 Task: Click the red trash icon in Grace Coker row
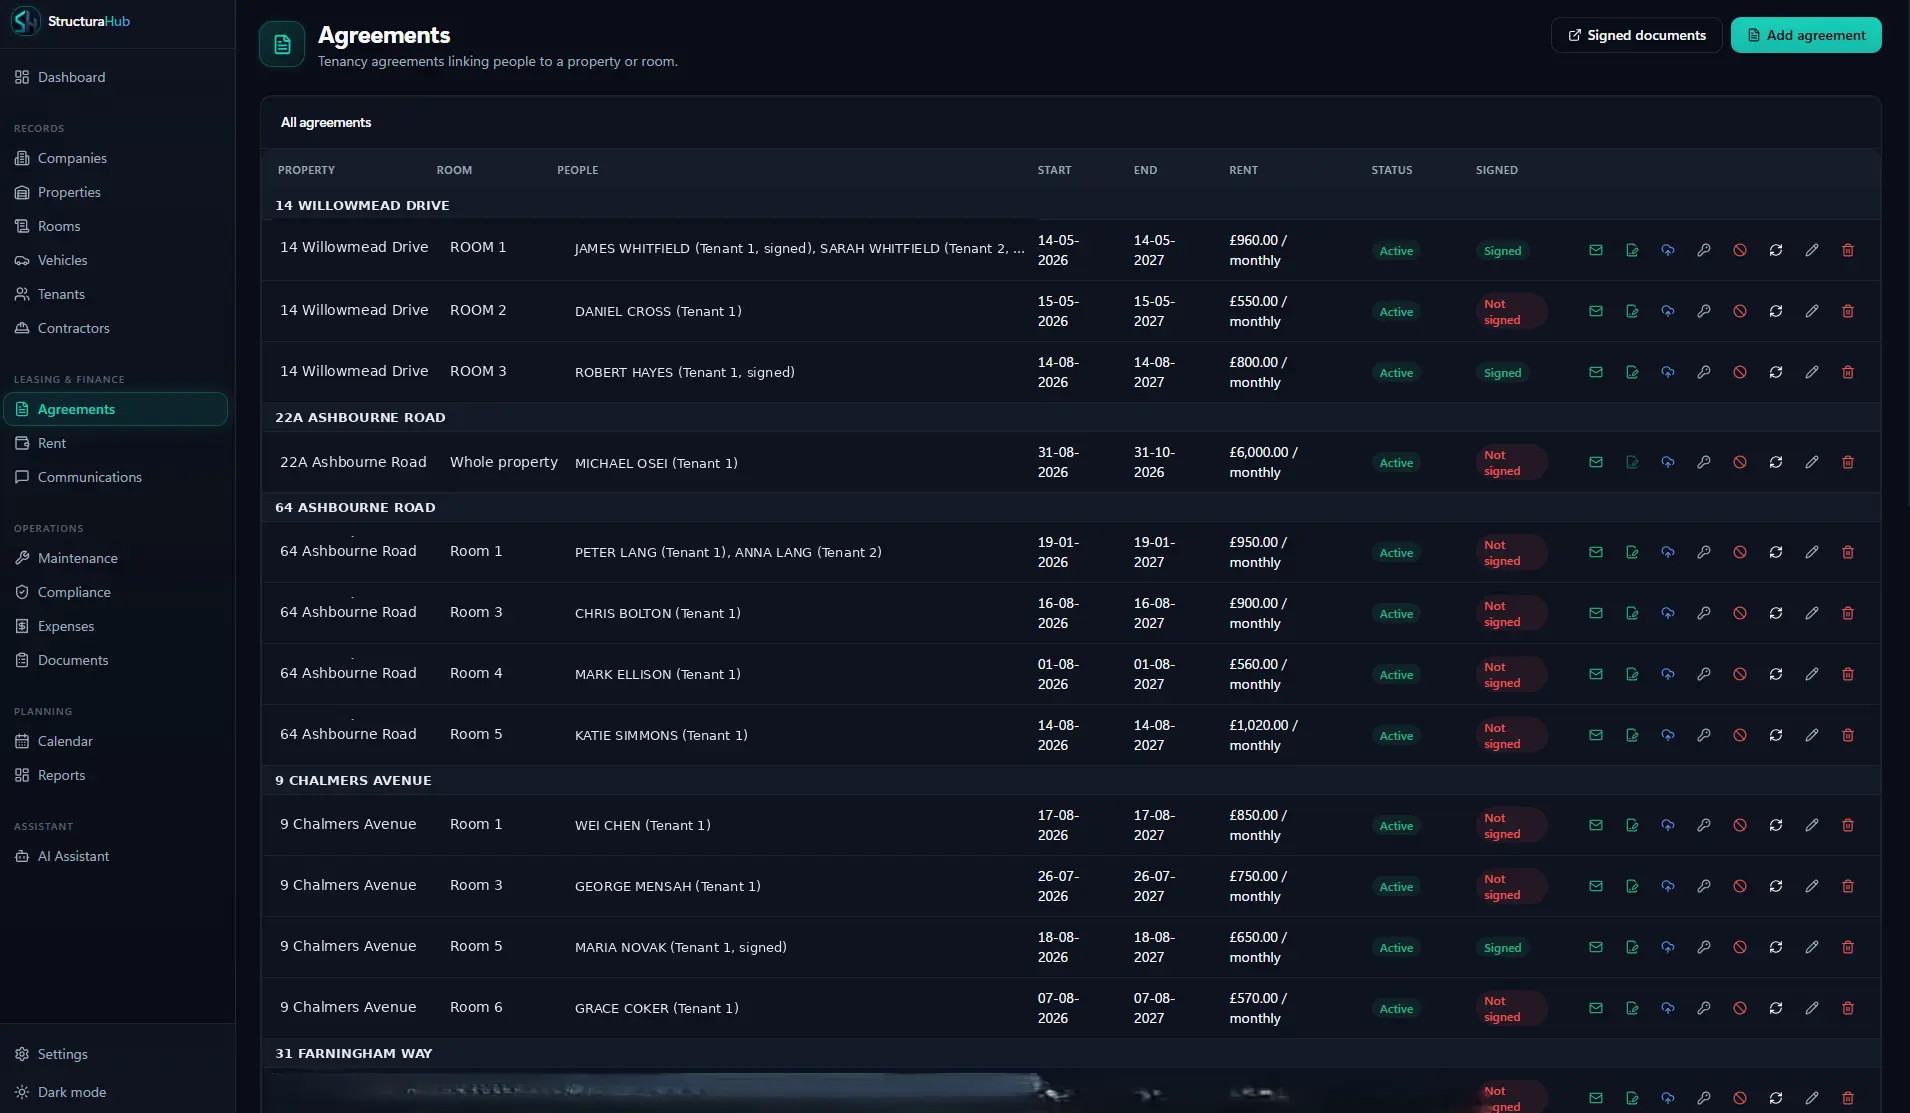(x=1848, y=1008)
